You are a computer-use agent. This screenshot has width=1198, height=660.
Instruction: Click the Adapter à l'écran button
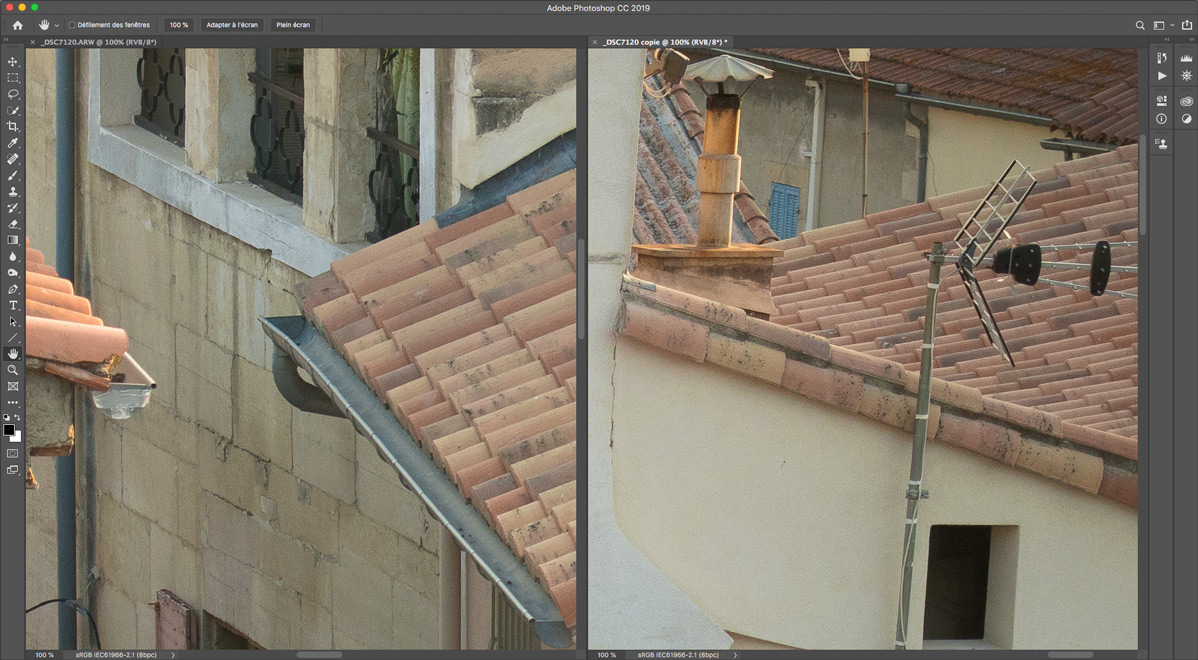(x=232, y=25)
